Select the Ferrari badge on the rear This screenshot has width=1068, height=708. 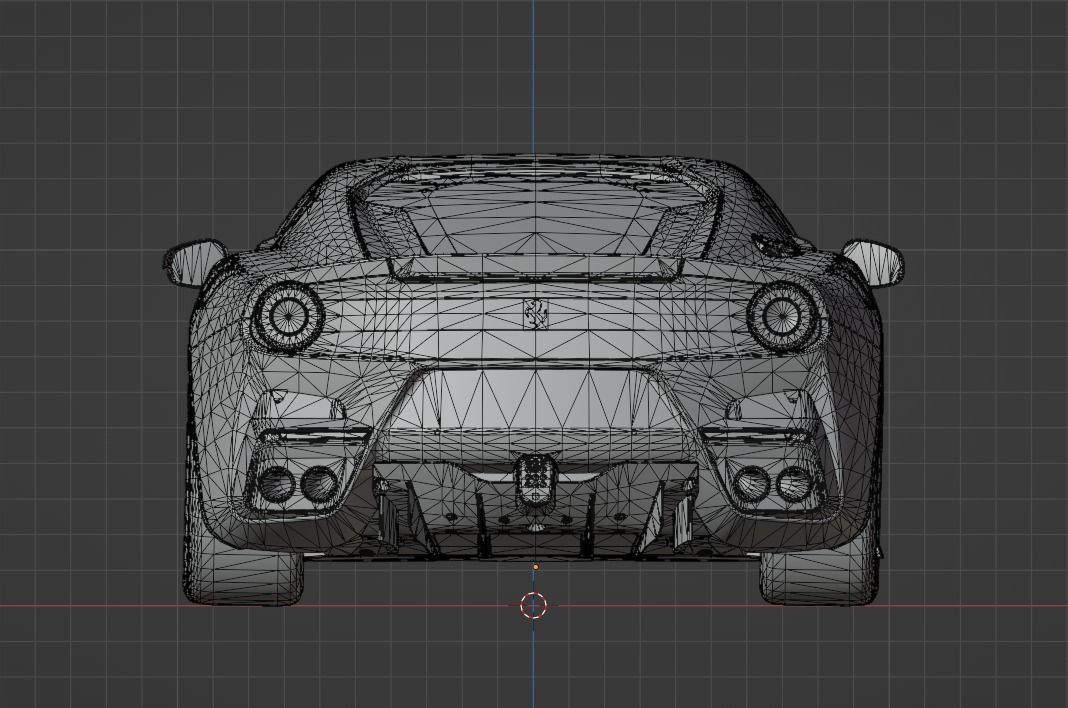534,316
